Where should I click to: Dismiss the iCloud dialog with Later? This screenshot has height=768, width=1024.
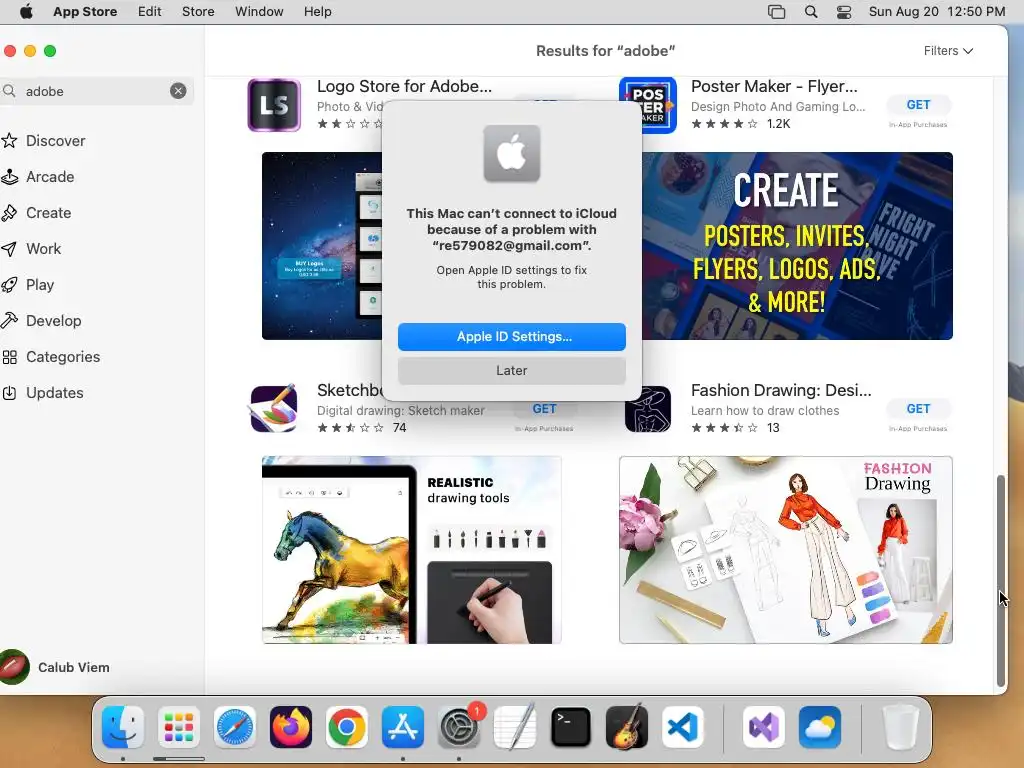click(x=511, y=370)
